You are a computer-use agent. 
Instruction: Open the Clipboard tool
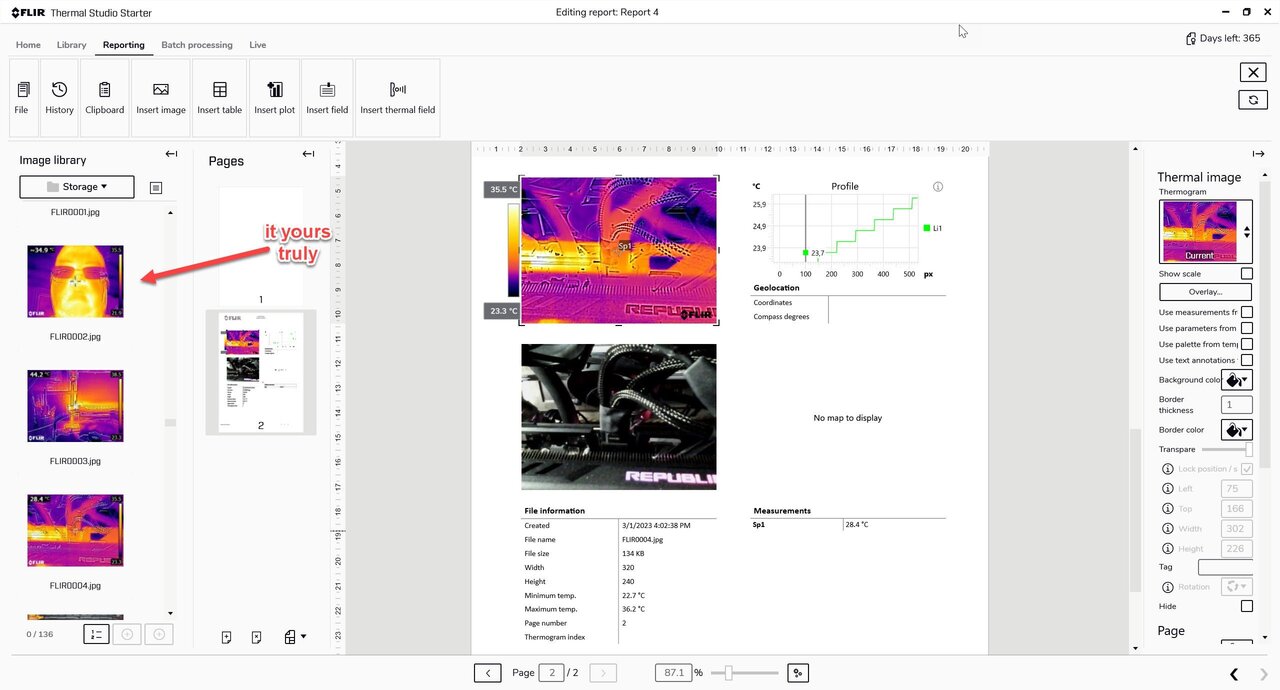coord(104,91)
